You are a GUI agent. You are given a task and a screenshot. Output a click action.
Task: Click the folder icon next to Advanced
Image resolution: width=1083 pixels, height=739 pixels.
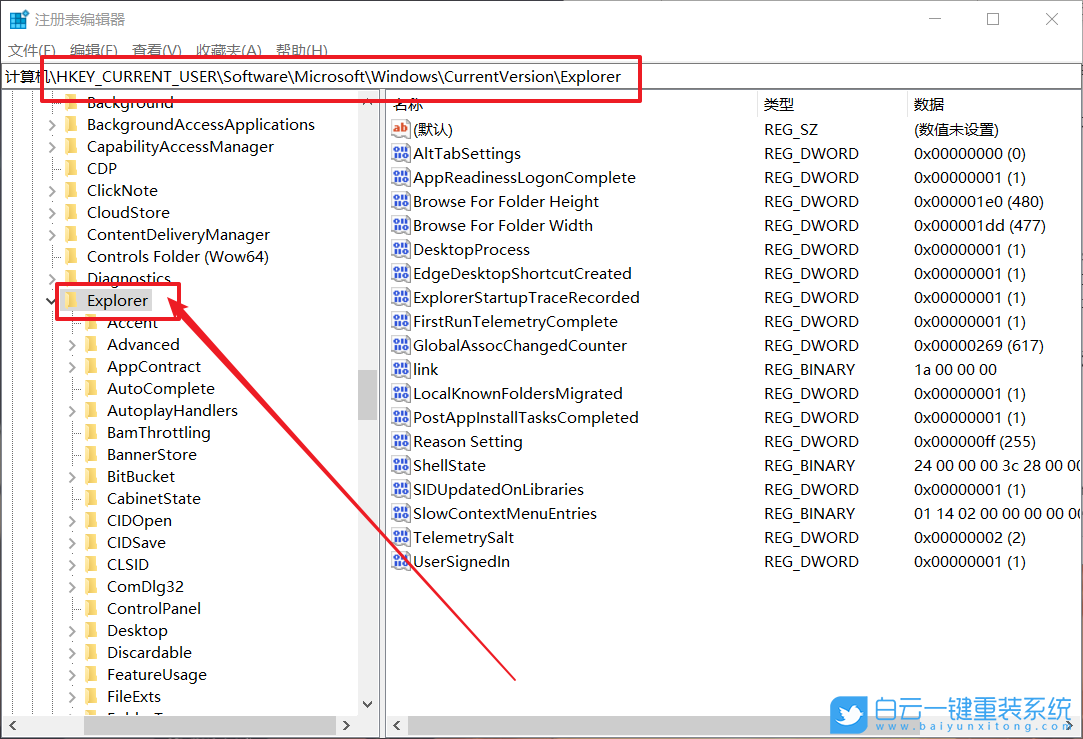(92, 344)
